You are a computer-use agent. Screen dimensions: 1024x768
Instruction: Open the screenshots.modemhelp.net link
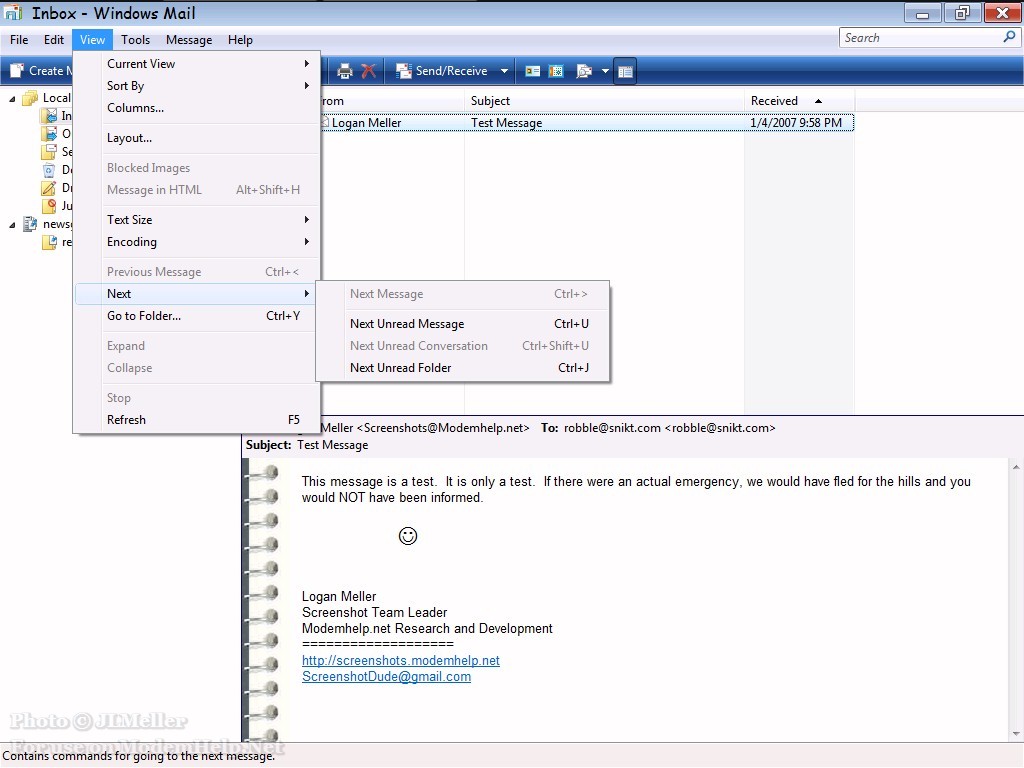[x=400, y=660]
